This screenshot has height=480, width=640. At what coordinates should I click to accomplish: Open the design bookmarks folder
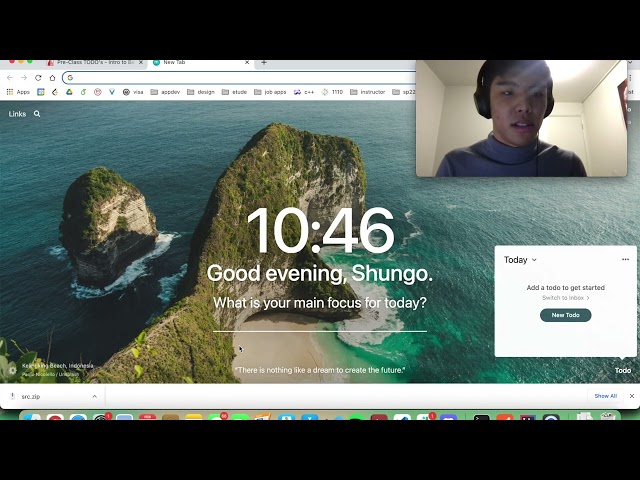pyautogui.click(x=201, y=92)
